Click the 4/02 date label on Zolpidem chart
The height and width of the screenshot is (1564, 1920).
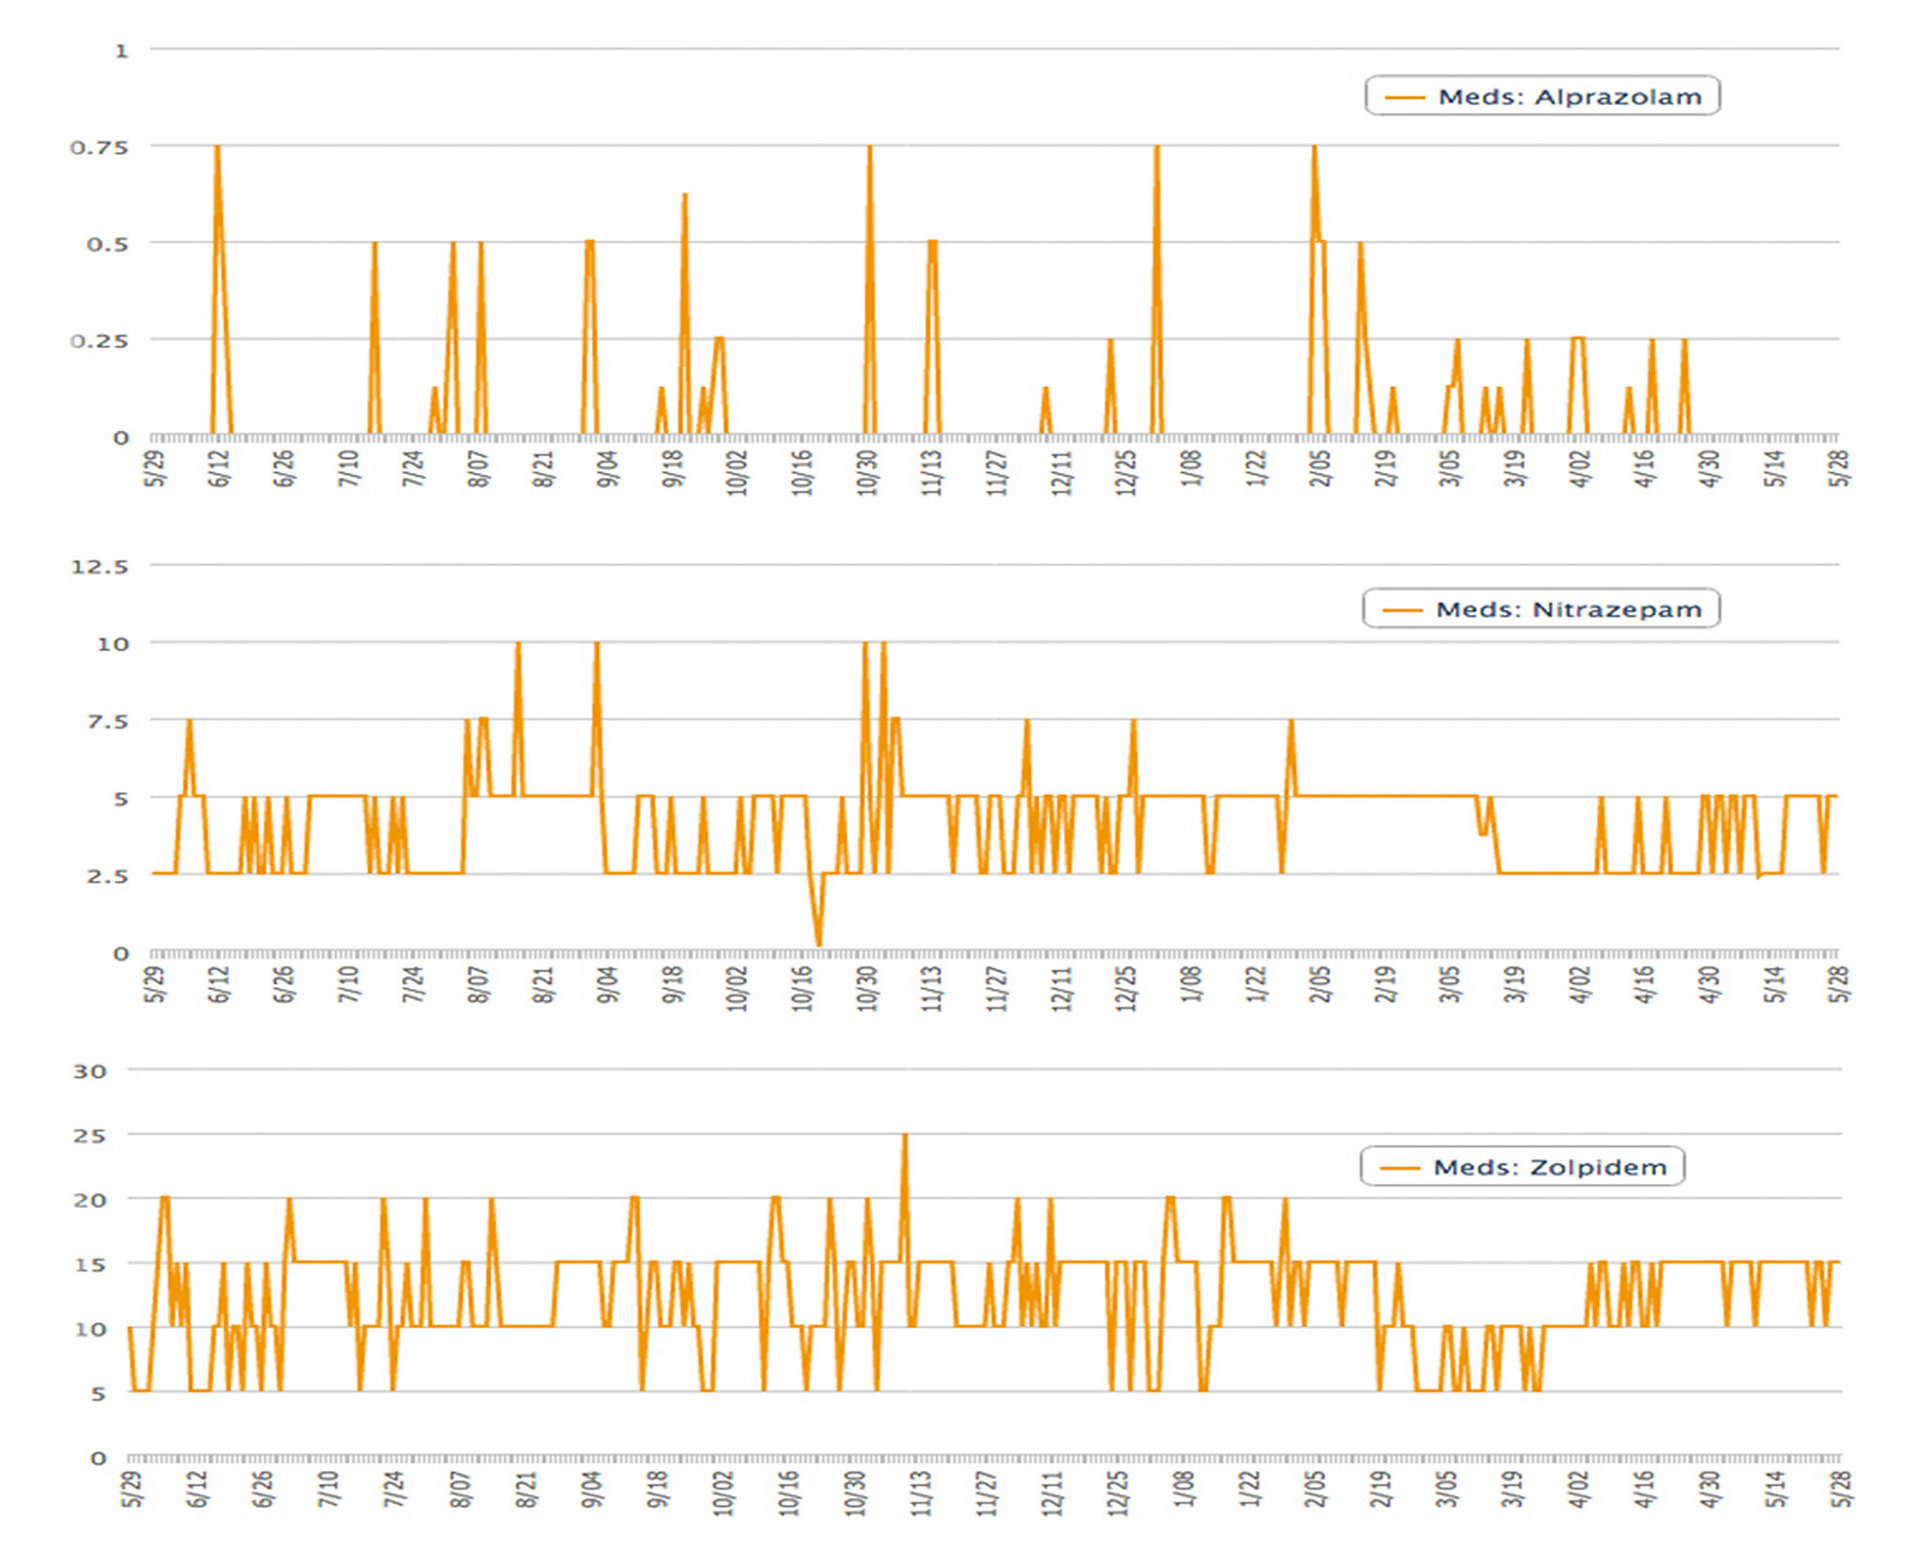[1579, 1489]
